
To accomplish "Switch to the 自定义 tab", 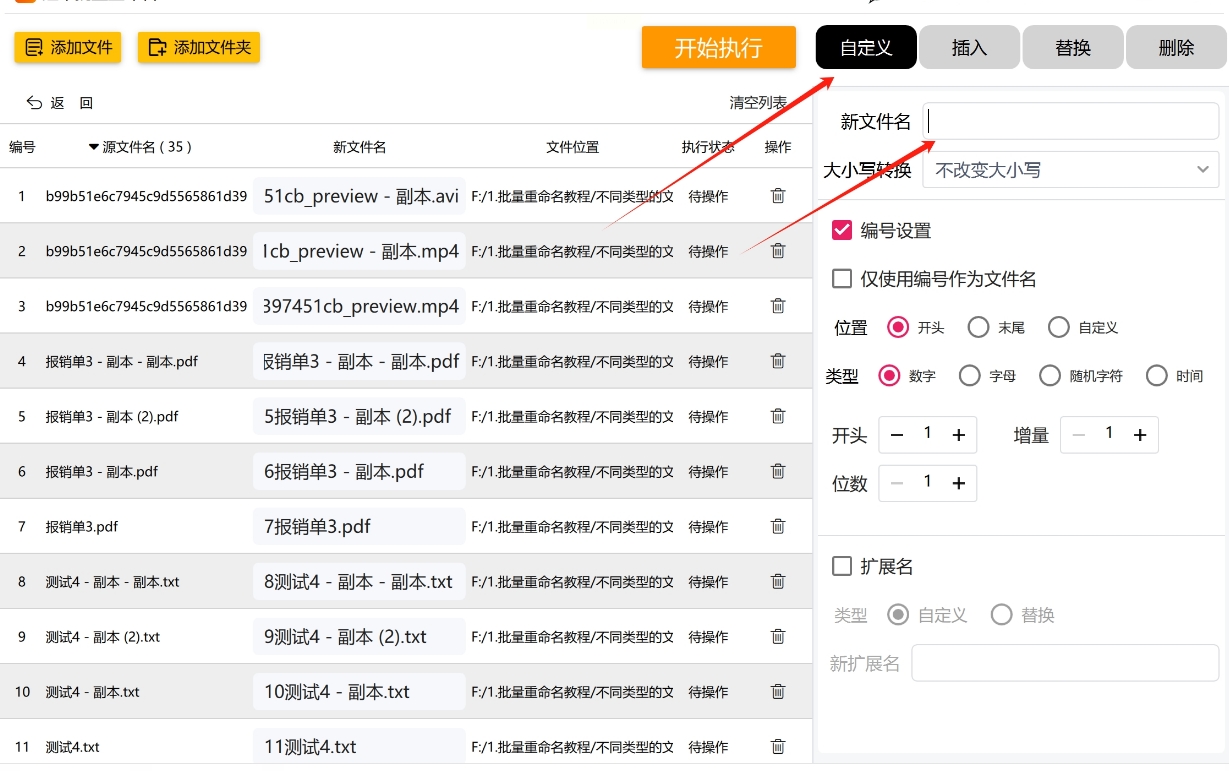I will pos(866,47).
